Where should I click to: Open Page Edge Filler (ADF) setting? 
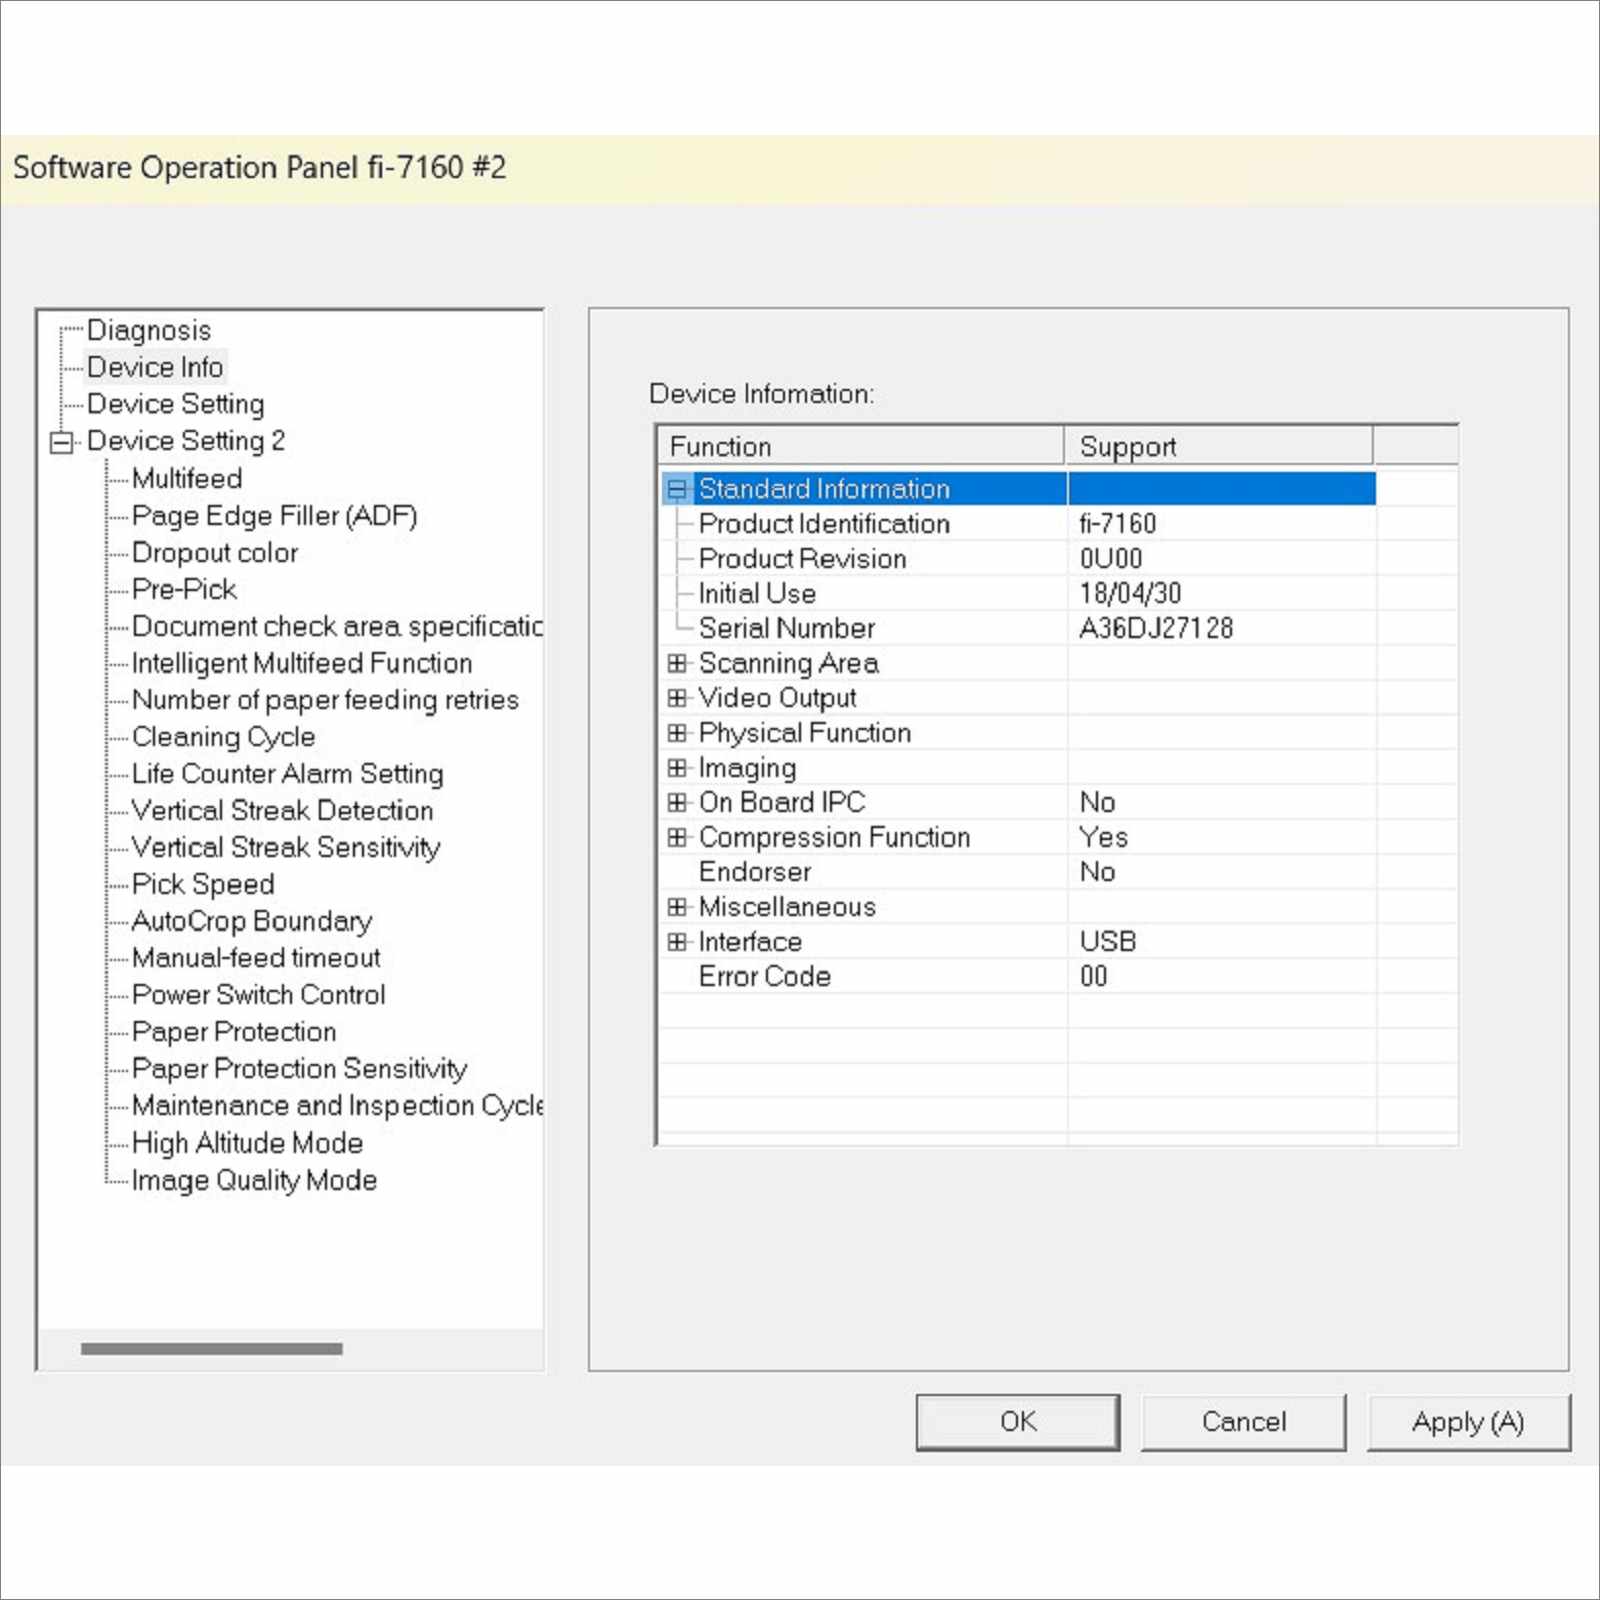click(x=274, y=516)
